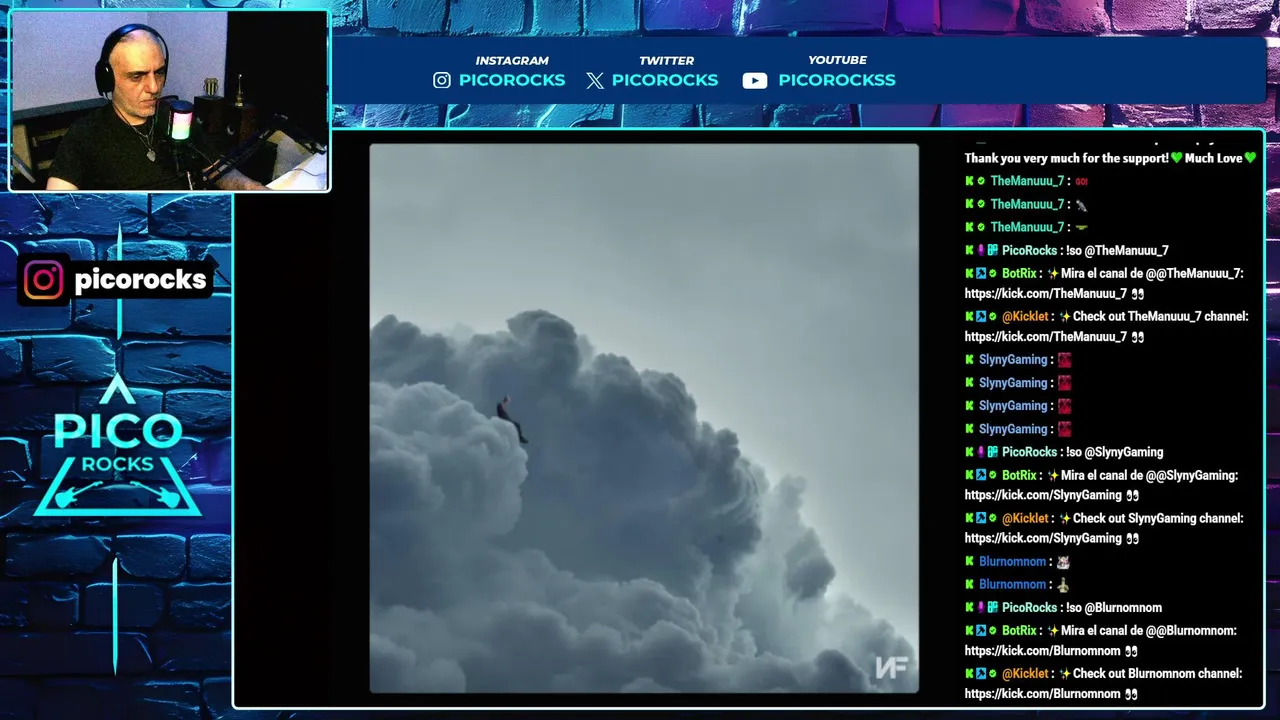Click 'Check out TheManuuu_7 channel:' text

[1161, 316]
